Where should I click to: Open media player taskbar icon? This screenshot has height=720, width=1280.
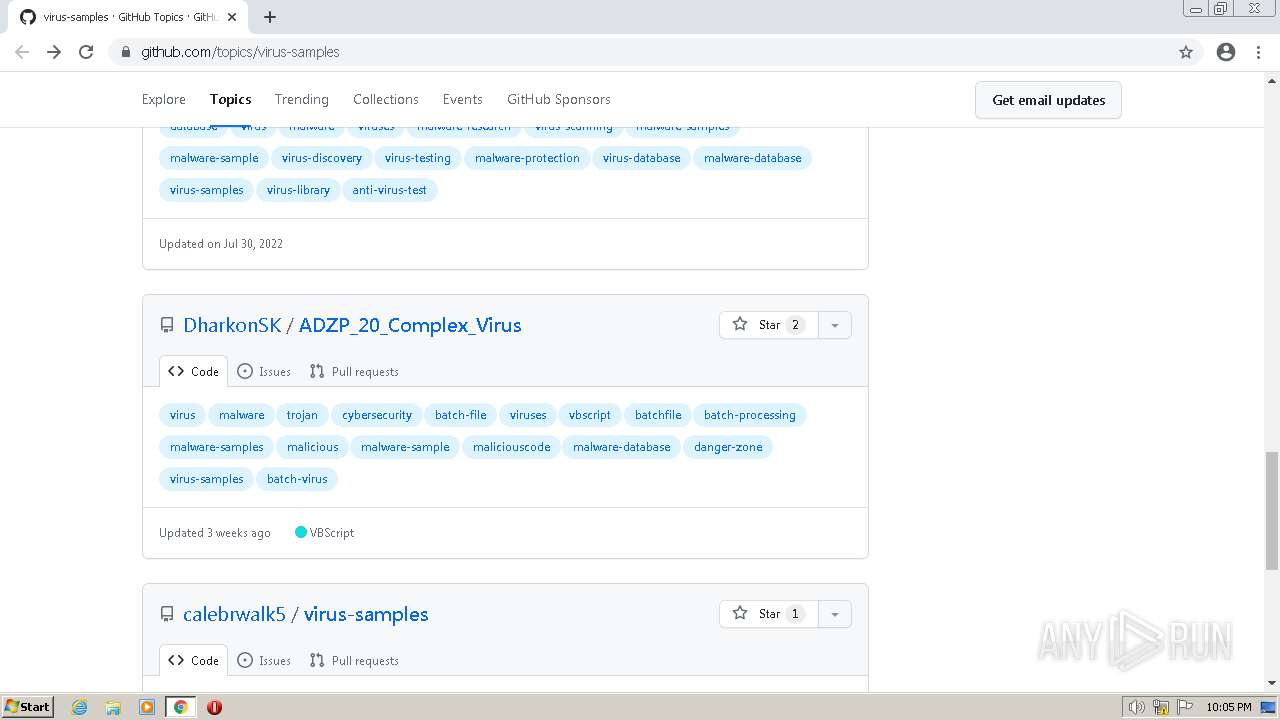pyautogui.click(x=147, y=707)
